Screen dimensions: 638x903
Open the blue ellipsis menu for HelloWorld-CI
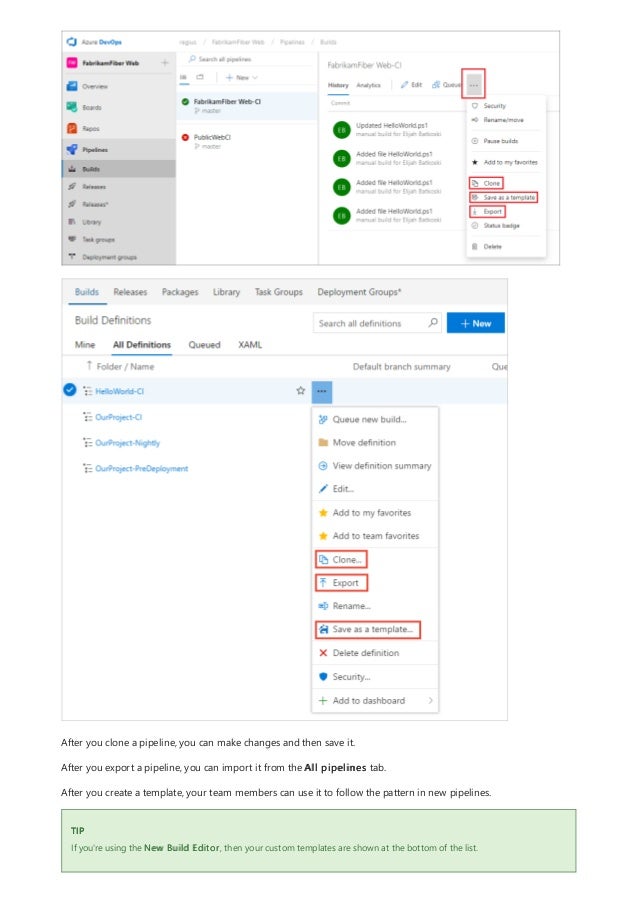point(322,391)
